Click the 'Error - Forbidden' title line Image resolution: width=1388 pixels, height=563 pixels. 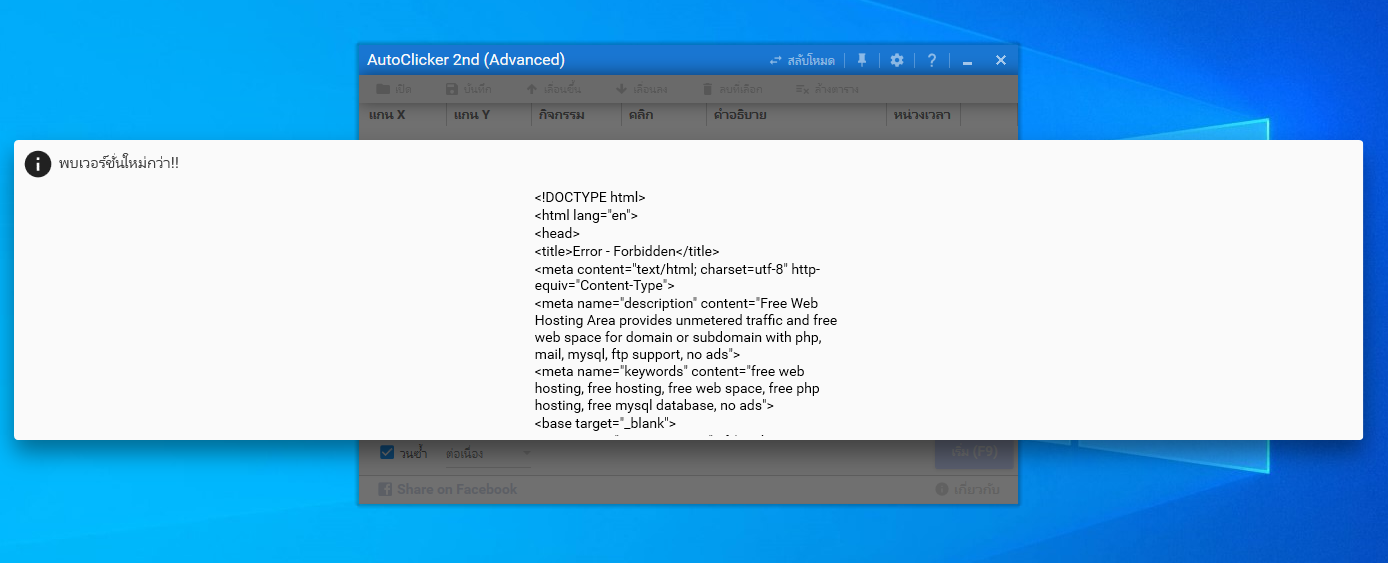pyautogui.click(x=627, y=251)
